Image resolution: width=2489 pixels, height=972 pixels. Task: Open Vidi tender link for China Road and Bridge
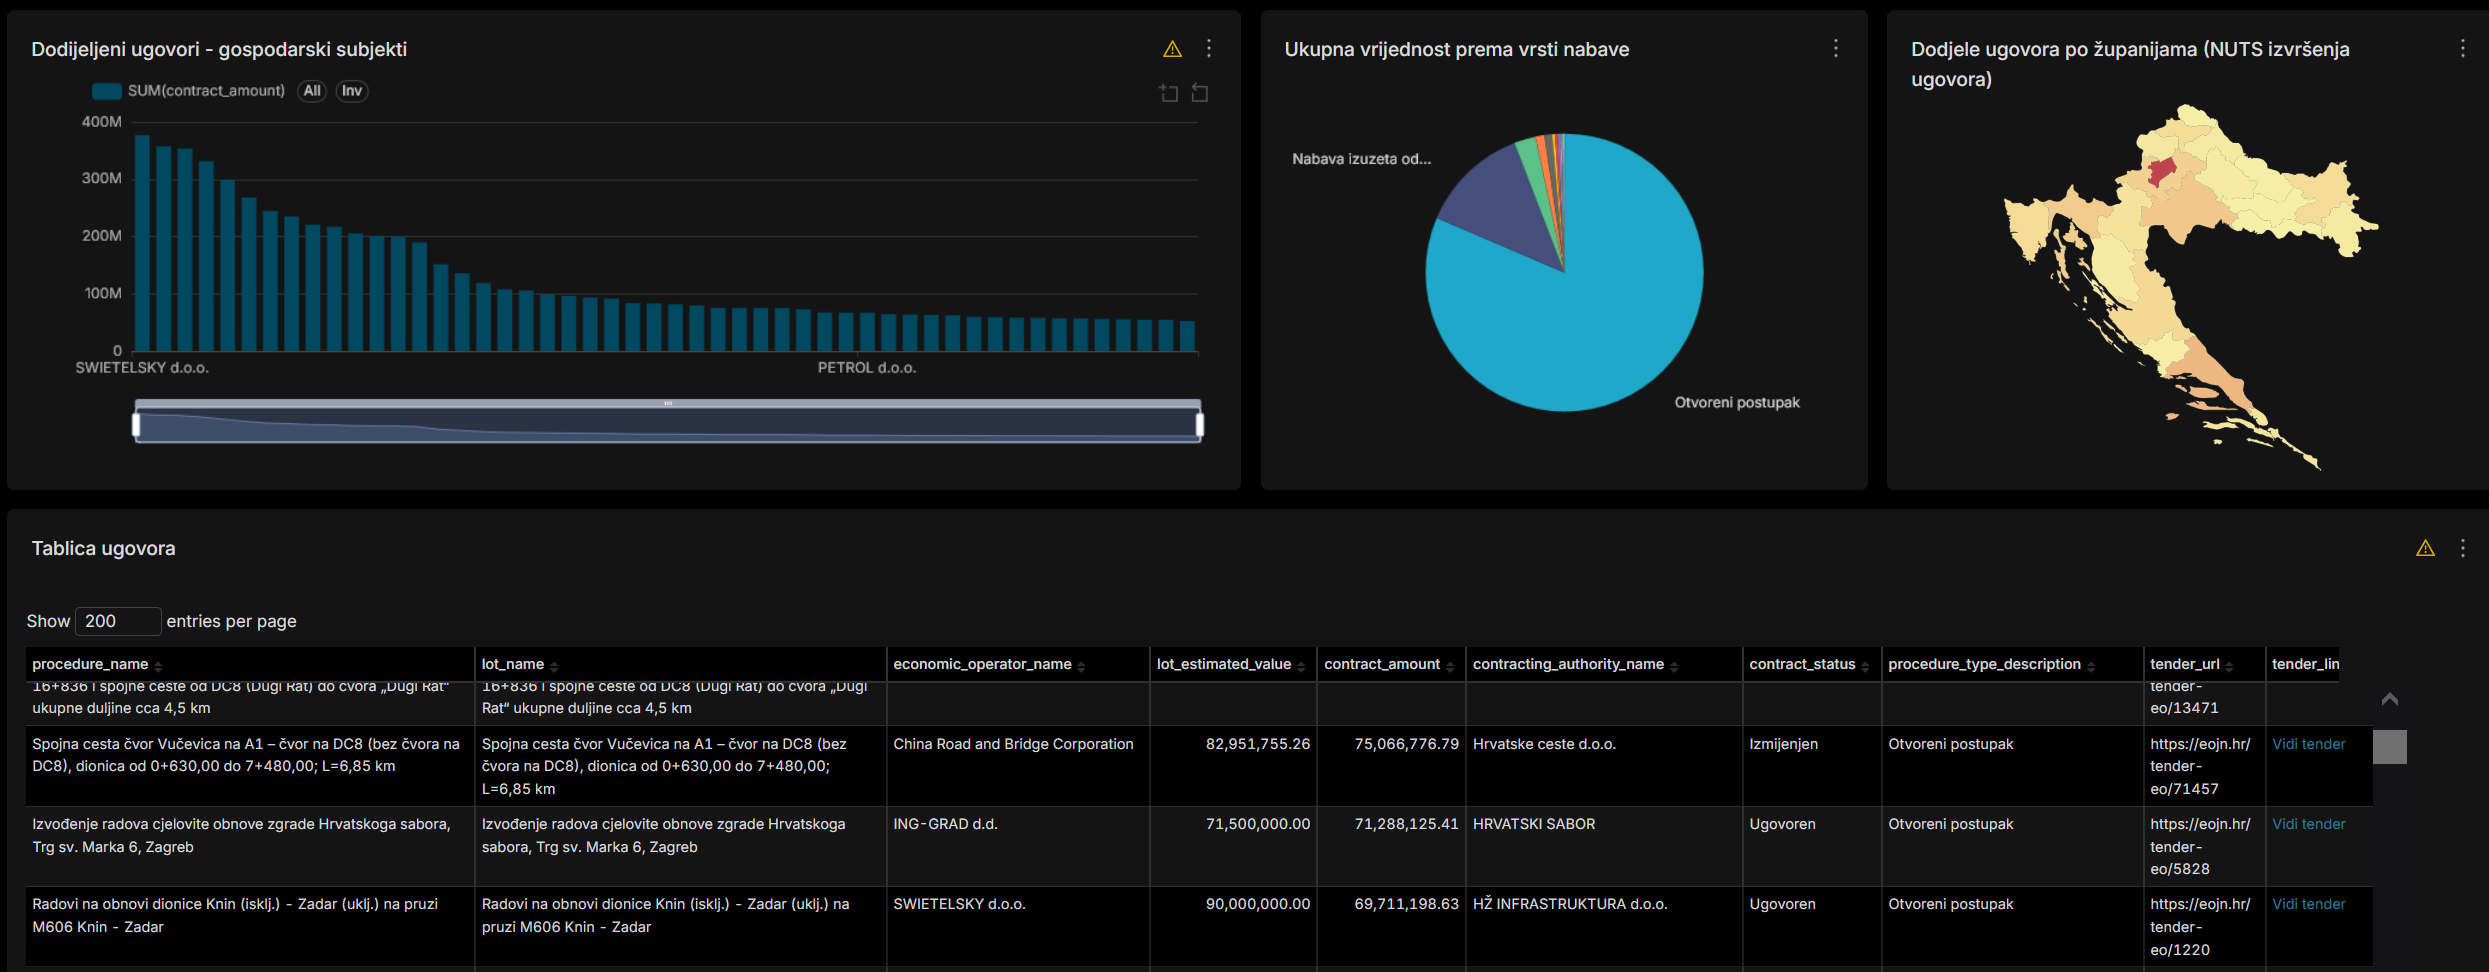click(2308, 744)
